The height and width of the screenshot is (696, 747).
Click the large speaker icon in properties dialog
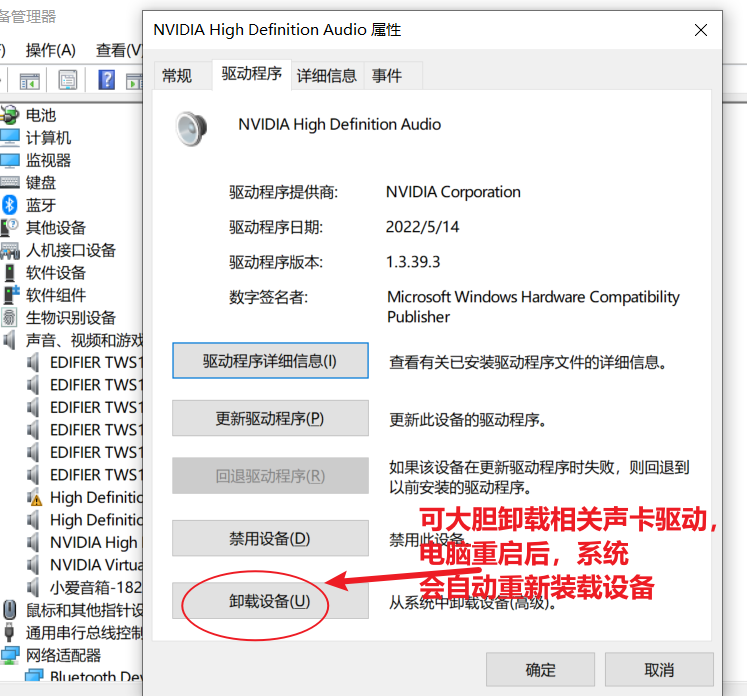click(x=192, y=128)
